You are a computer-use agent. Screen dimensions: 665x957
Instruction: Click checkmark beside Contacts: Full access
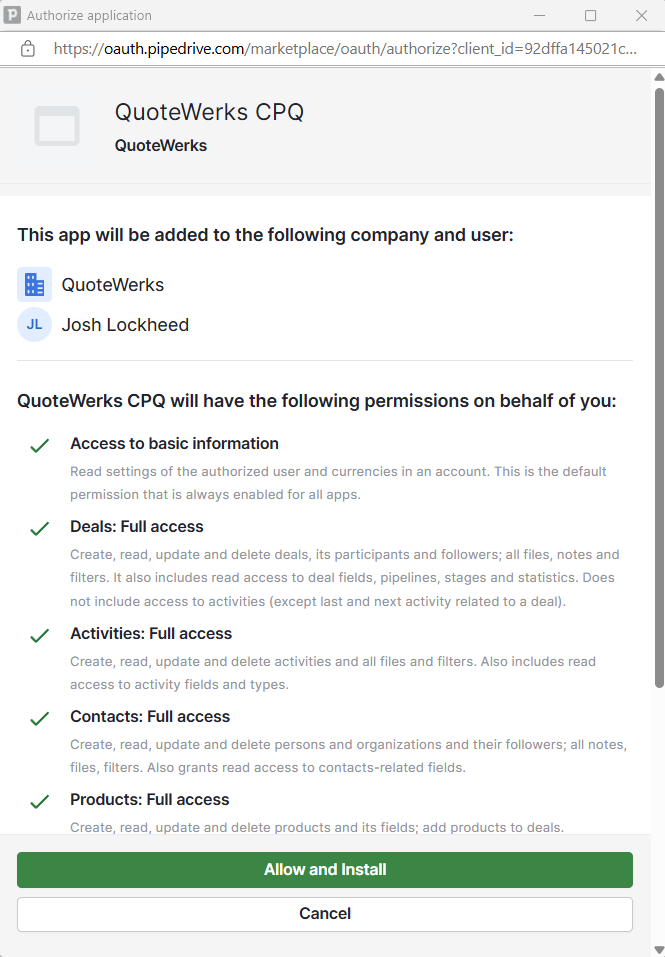40,718
